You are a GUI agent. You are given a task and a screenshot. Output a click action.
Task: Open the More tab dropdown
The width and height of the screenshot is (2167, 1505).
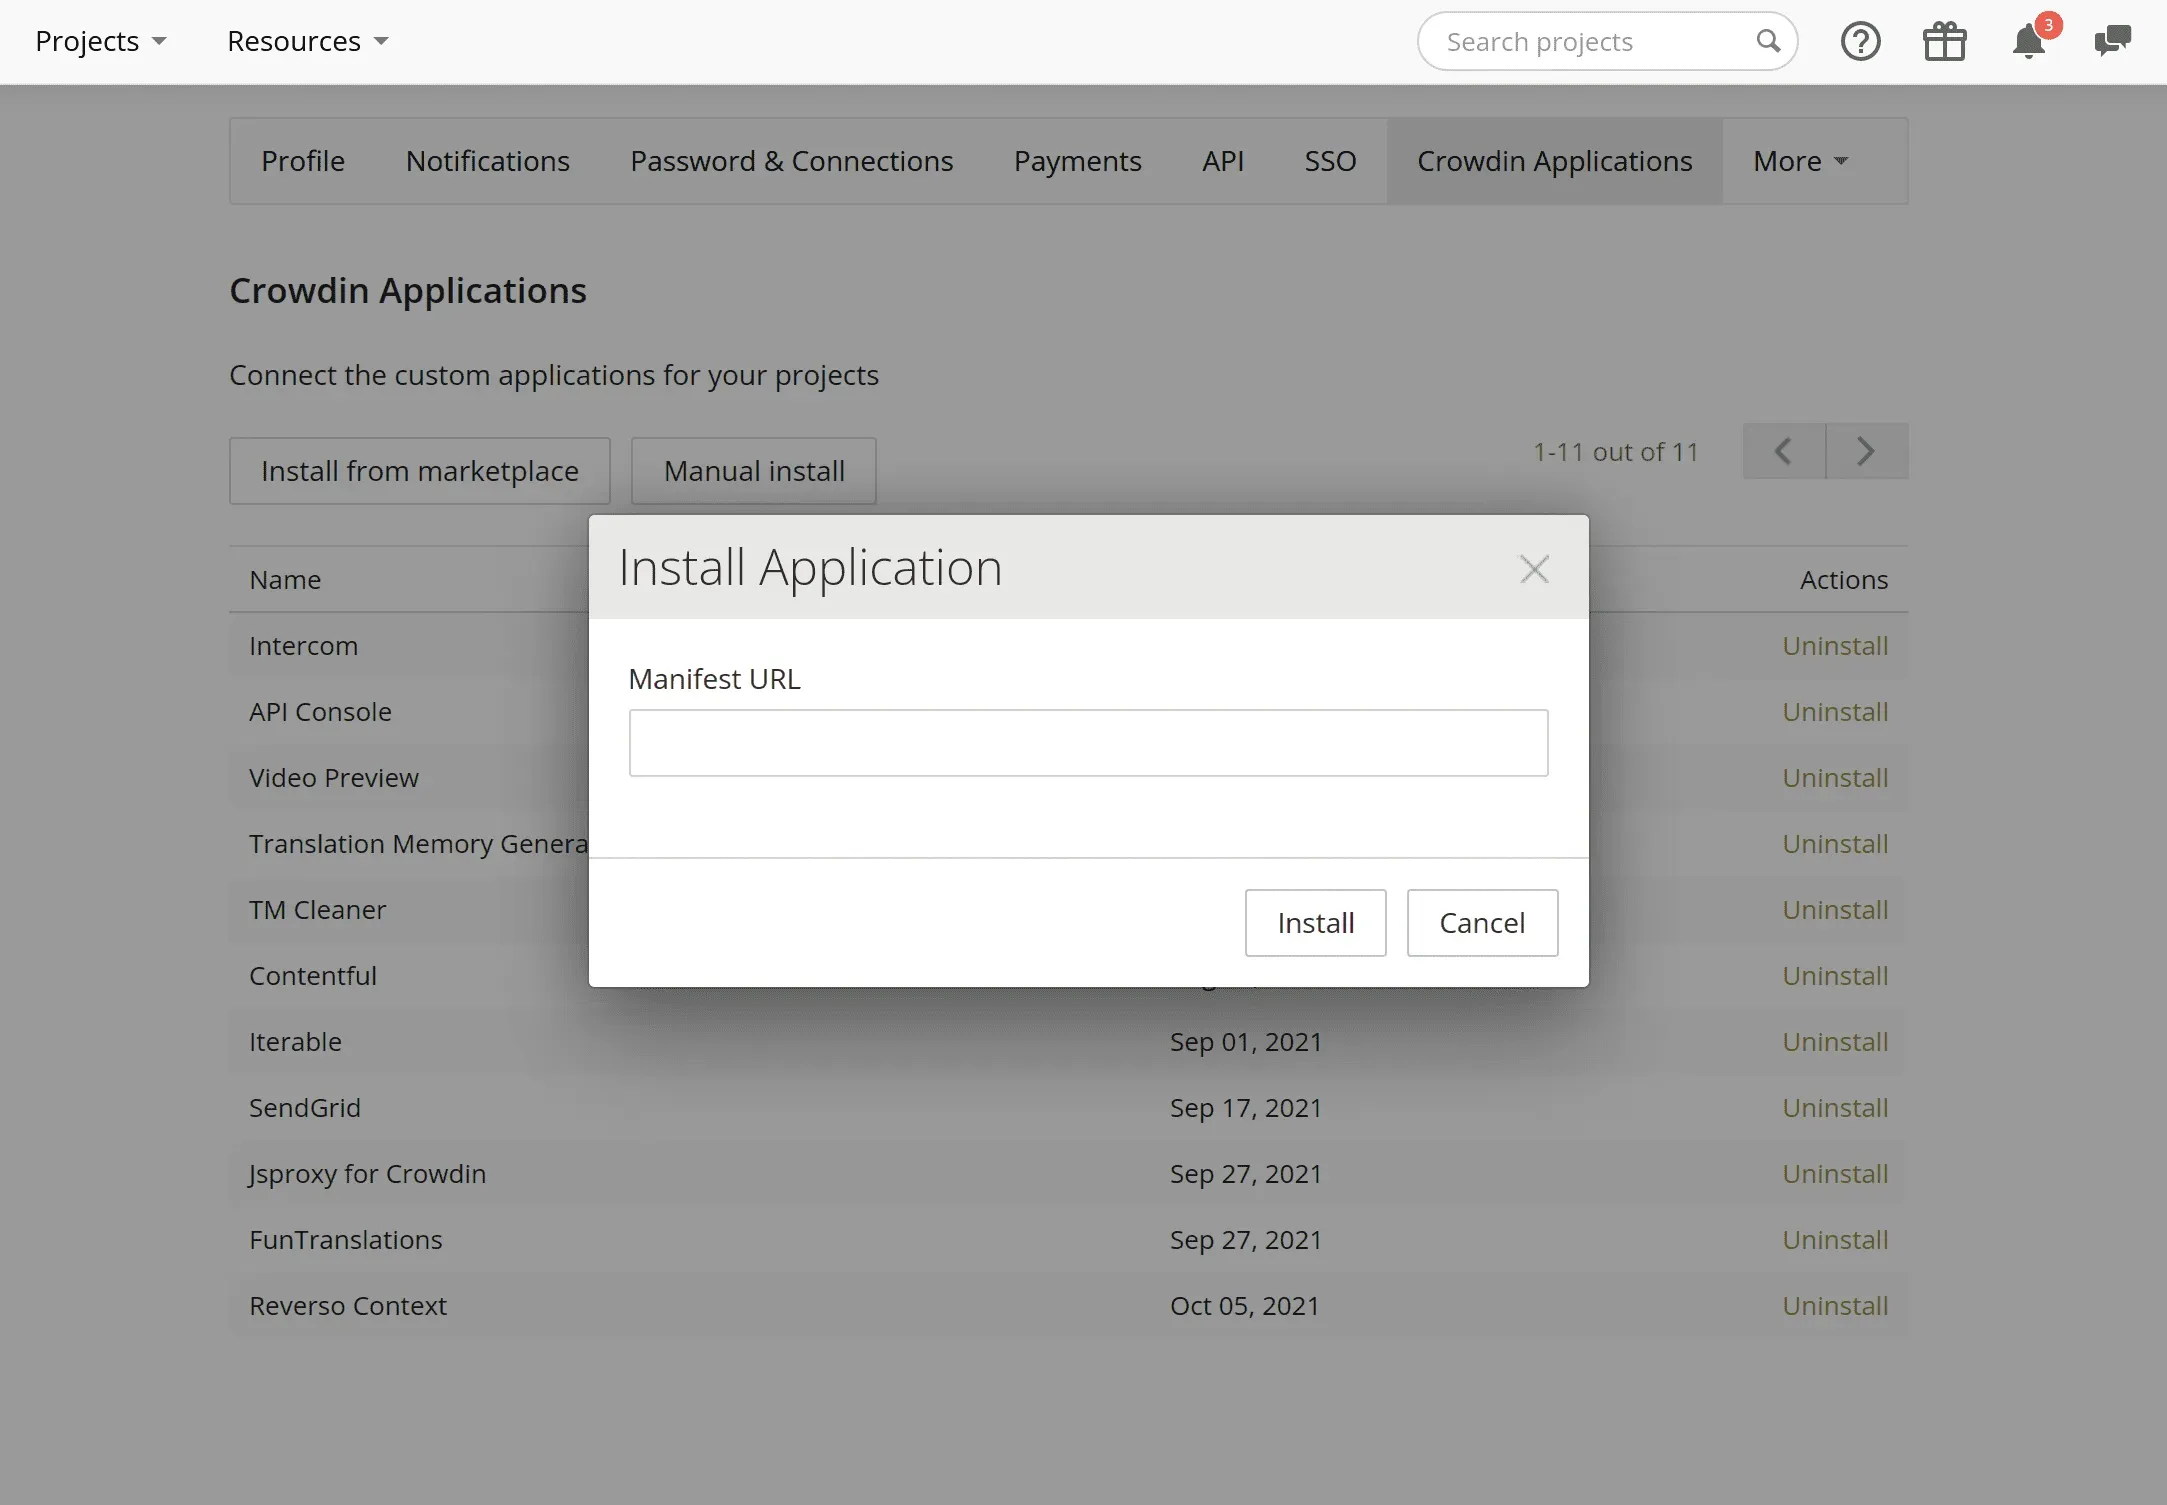point(1800,161)
